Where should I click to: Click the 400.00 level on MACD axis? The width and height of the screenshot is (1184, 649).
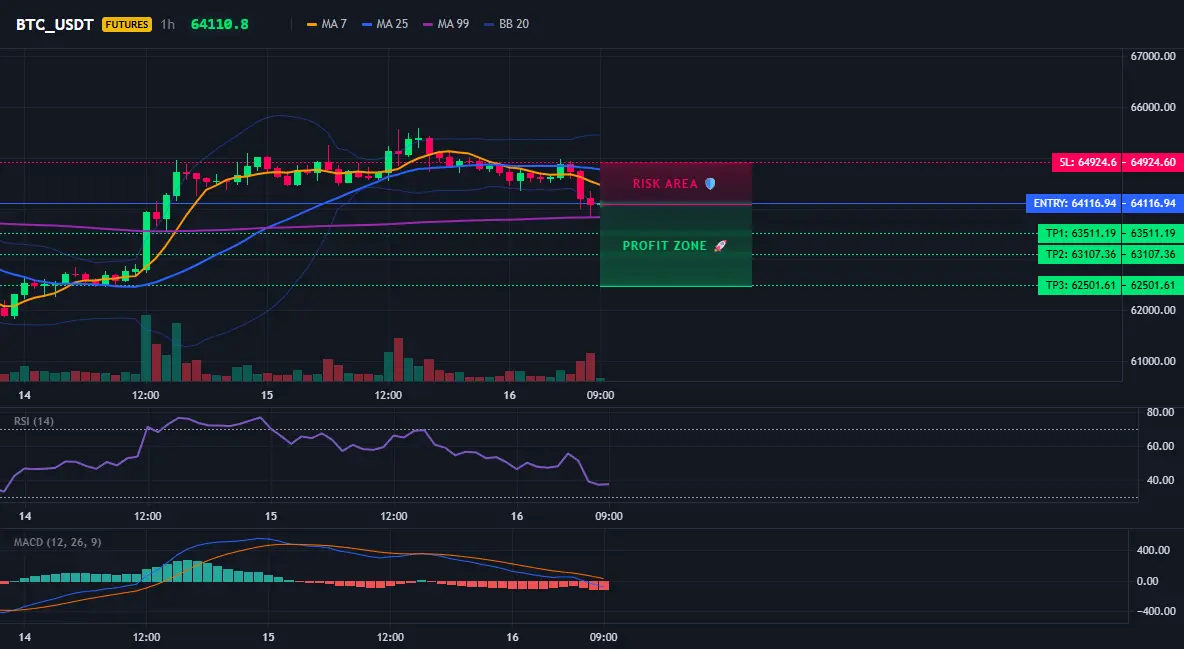[1153, 551]
